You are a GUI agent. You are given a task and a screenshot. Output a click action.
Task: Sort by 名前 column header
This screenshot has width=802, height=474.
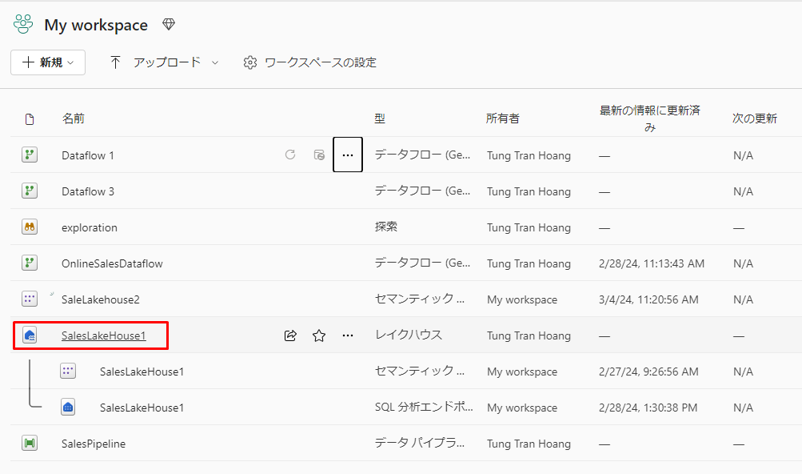pos(73,119)
